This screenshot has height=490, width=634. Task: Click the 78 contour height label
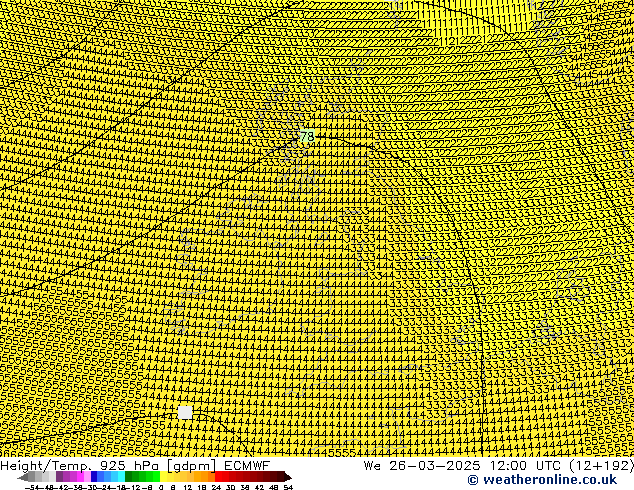coord(307,136)
